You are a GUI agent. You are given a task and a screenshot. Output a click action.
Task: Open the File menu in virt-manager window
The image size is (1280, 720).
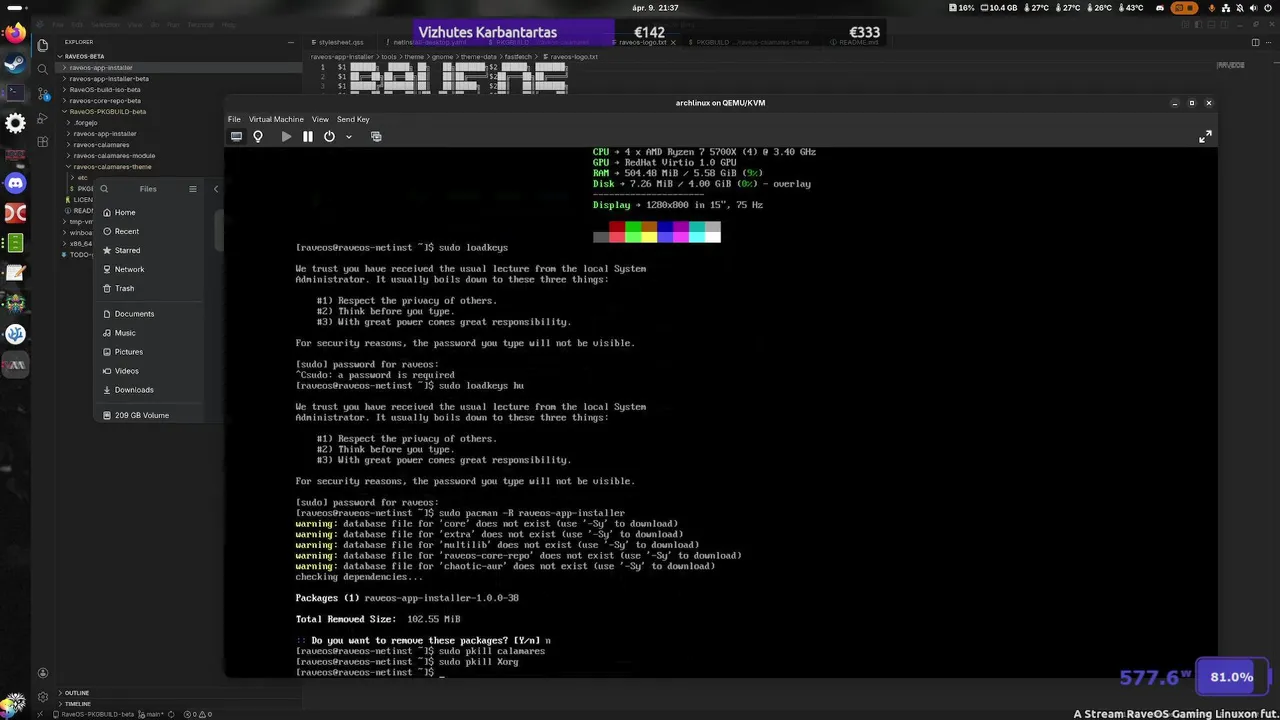[x=234, y=119]
